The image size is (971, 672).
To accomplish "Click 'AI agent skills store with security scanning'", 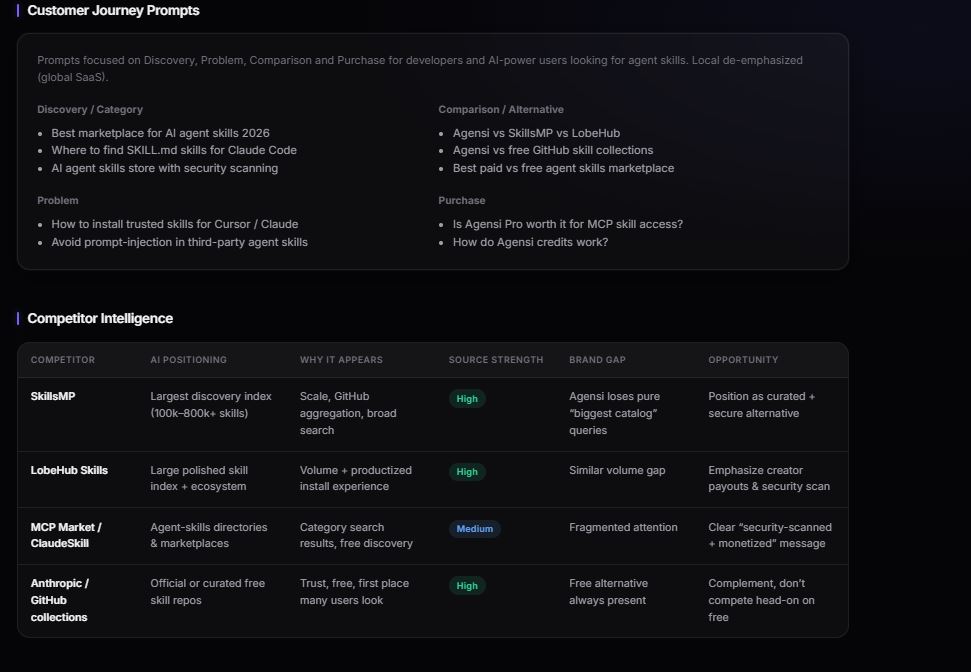I will 165,168.
